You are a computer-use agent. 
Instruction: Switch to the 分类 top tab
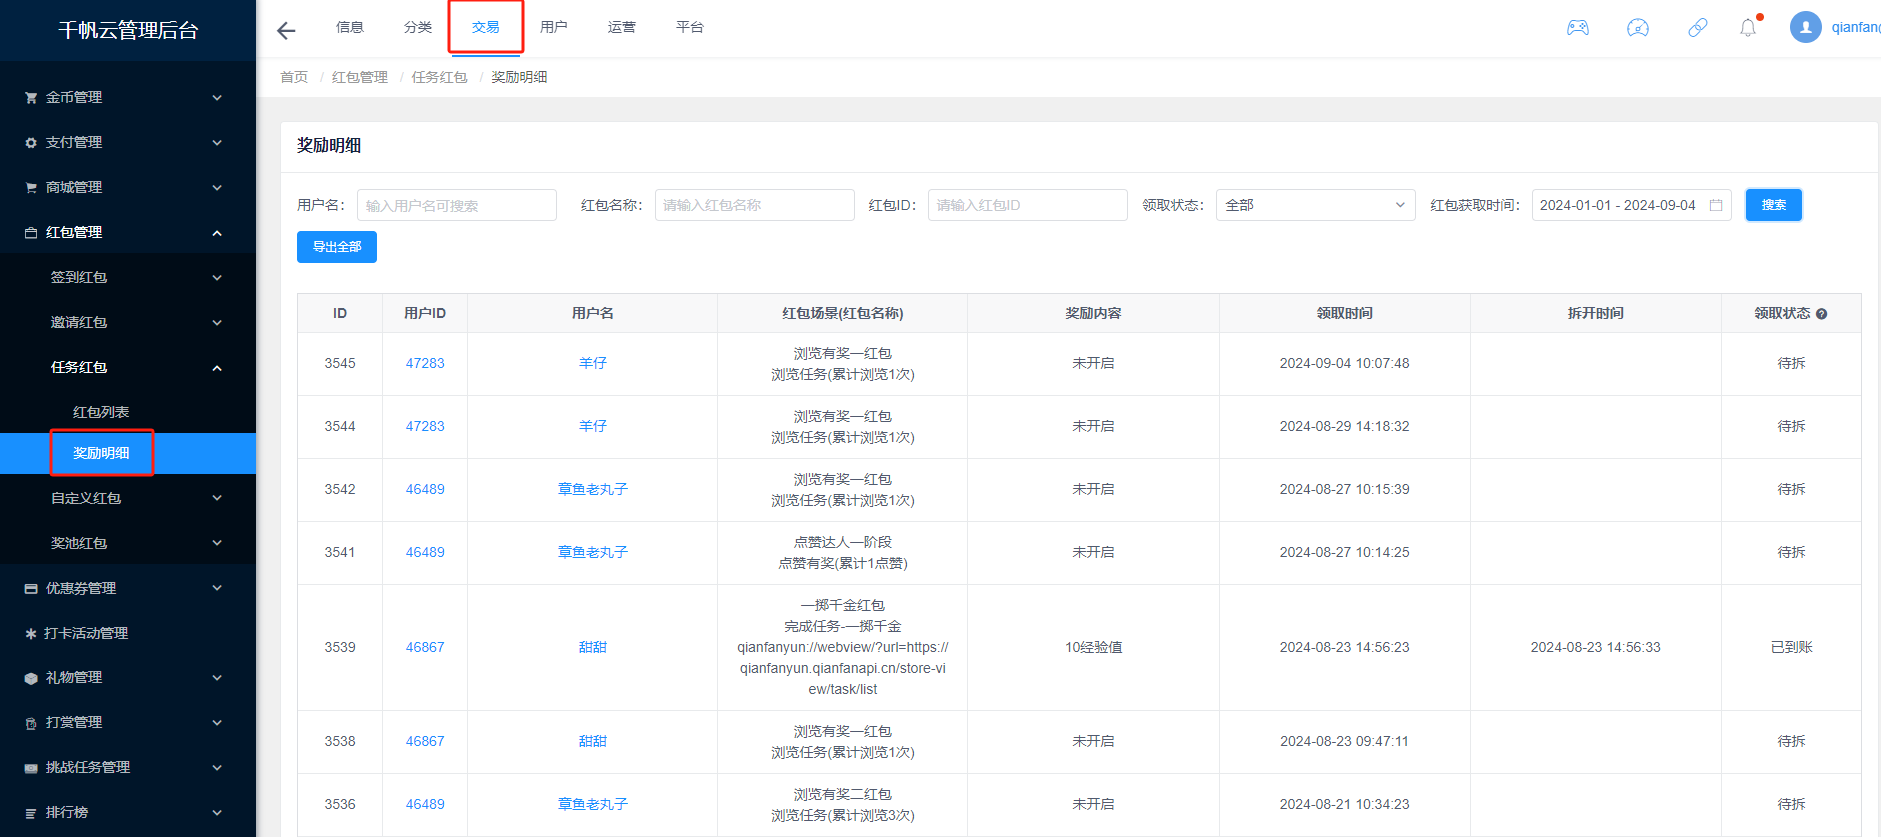coord(418,27)
